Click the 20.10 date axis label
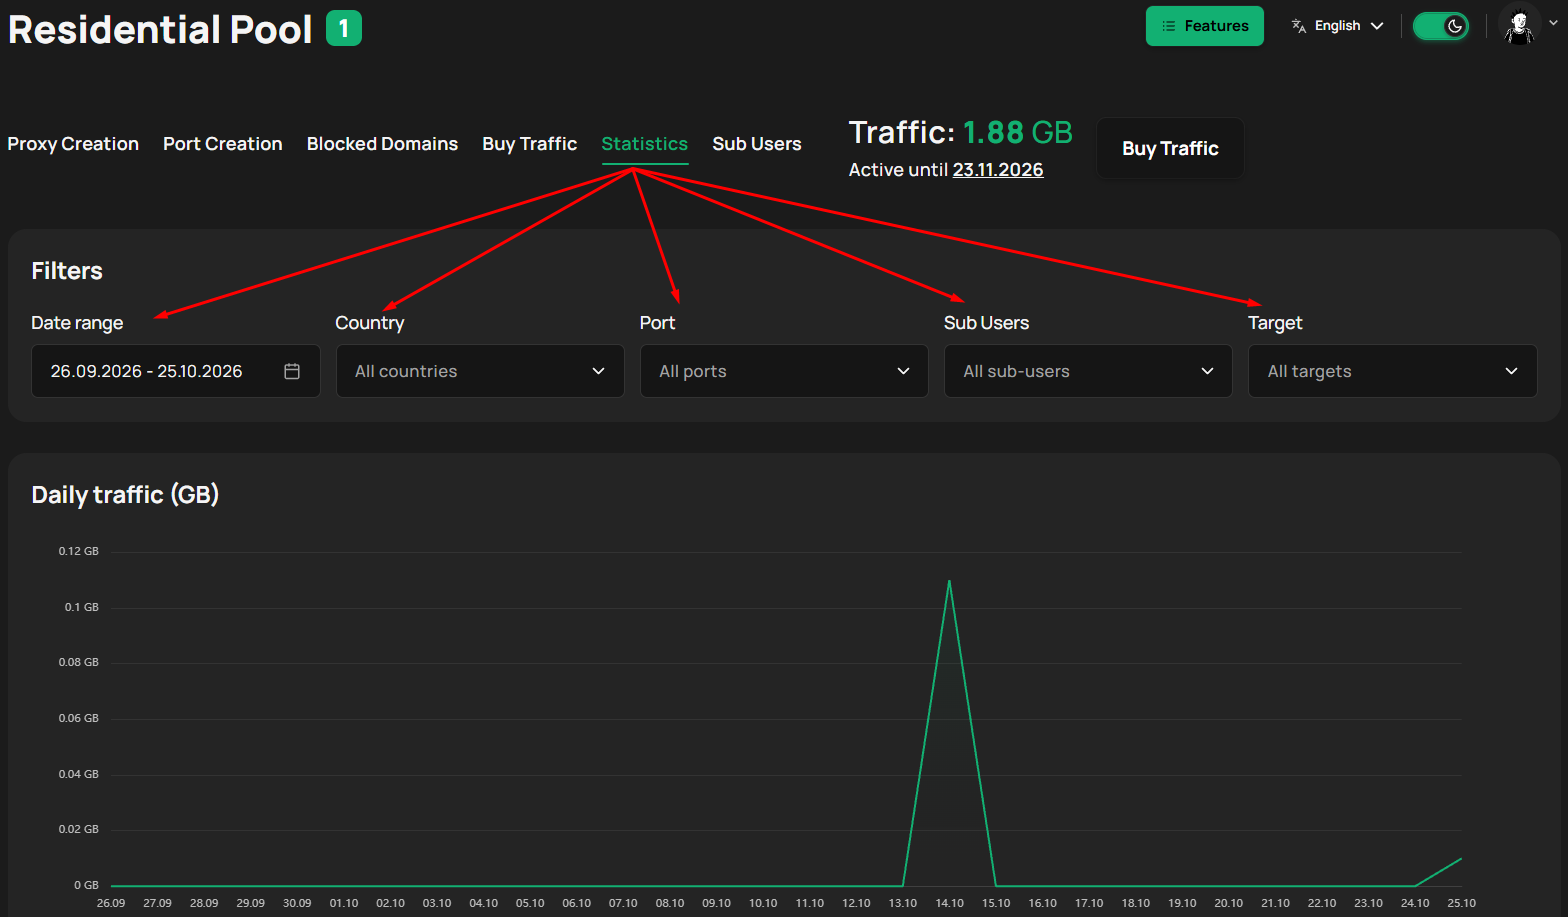Image resolution: width=1568 pixels, height=917 pixels. pyautogui.click(x=1228, y=903)
